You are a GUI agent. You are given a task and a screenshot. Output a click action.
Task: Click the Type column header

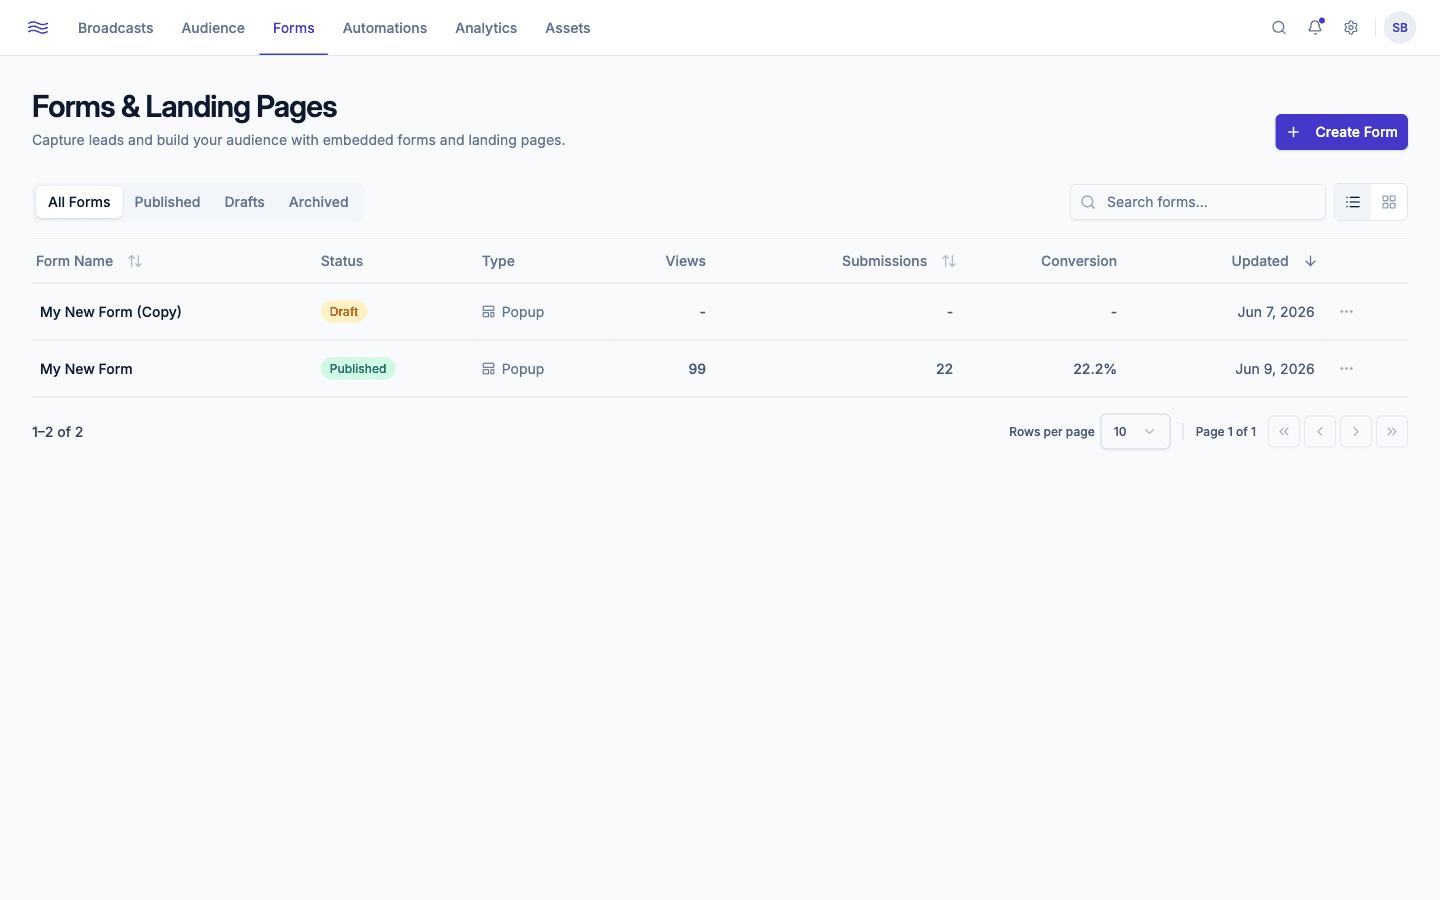click(x=498, y=261)
